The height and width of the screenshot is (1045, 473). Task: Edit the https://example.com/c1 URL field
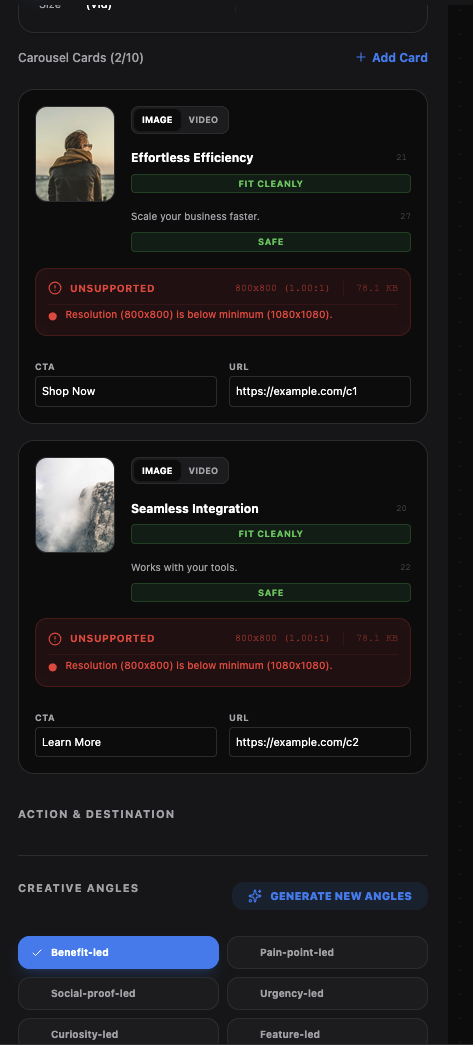320,391
